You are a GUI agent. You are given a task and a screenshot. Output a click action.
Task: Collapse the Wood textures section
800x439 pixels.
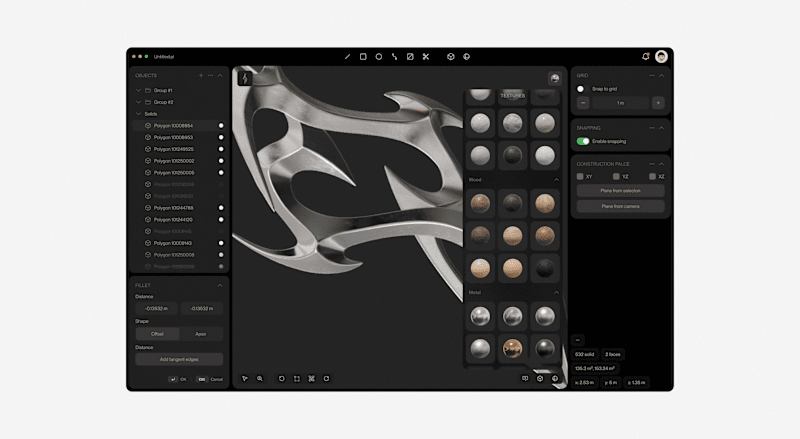tap(556, 180)
